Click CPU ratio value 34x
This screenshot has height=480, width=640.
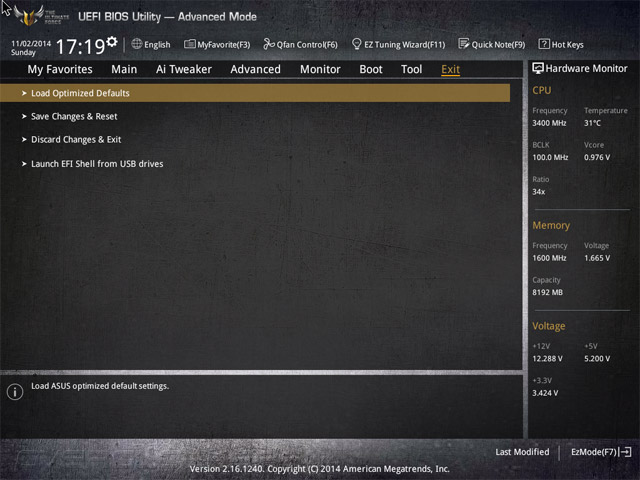(x=538, y=191)
